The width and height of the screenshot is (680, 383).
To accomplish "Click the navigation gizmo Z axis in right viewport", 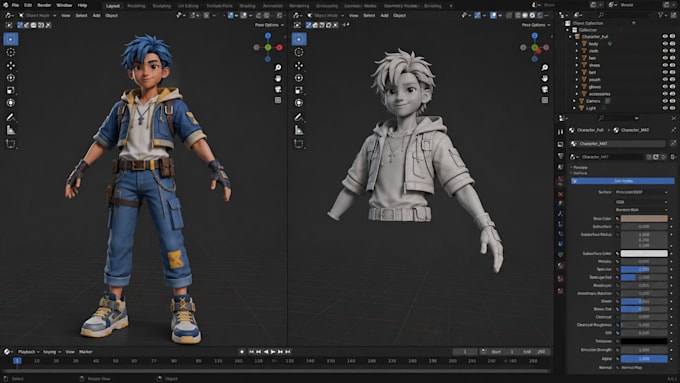I will point(535,36).
